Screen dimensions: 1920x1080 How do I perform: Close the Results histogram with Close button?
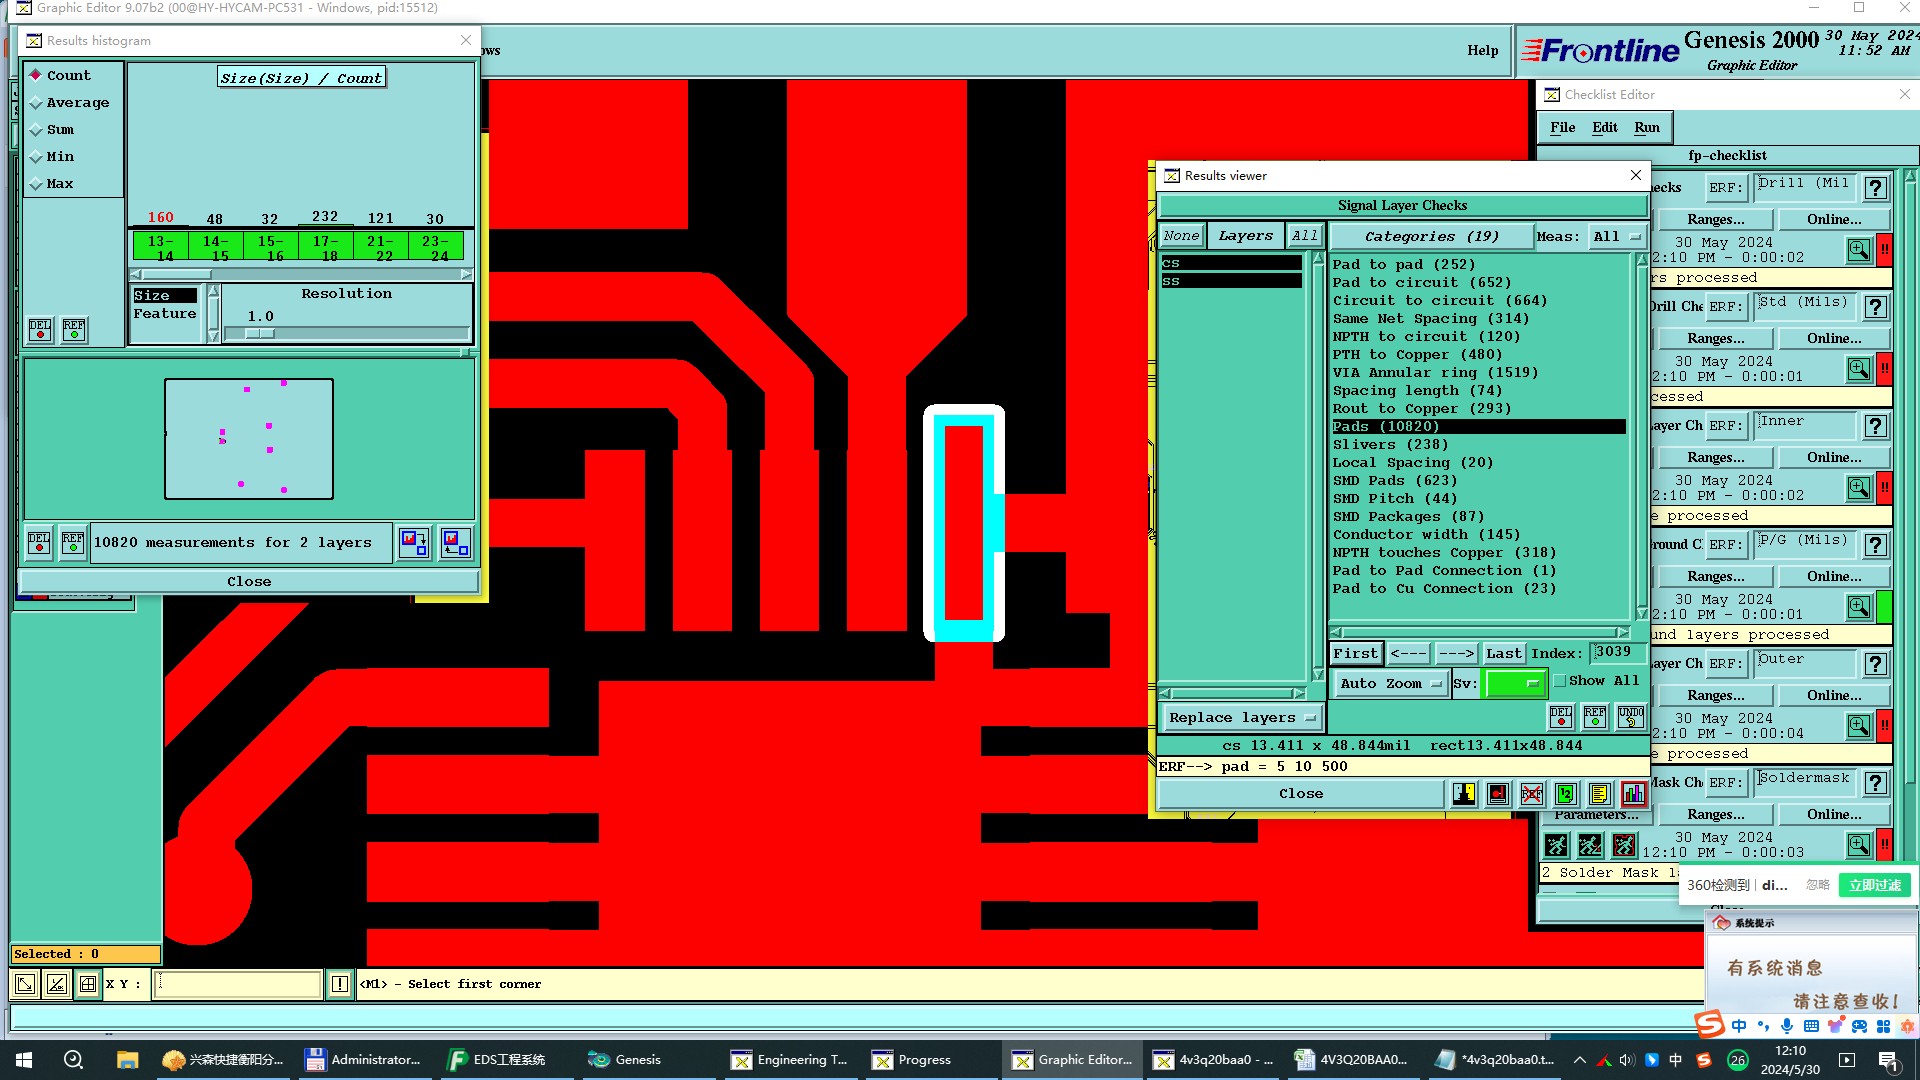[x=249, y=582]
